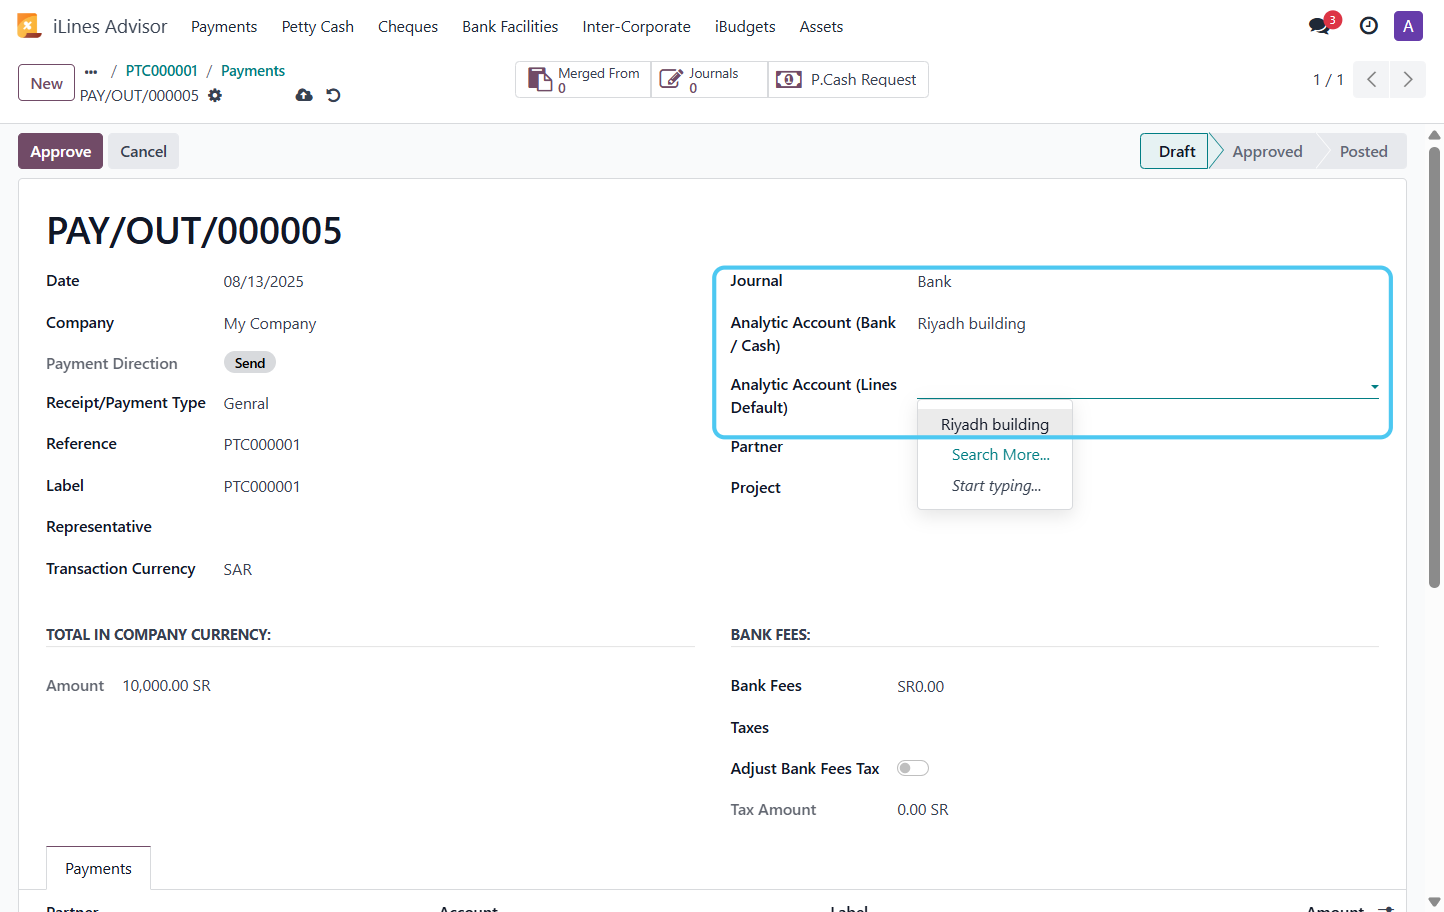This screenshot has width=1444, height=912.
Task: Open the Bank Facilities menu
Action: coord(510,27)
